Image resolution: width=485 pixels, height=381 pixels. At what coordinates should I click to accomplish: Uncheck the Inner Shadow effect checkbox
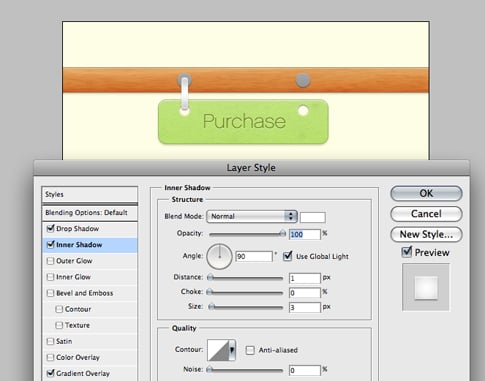click(50, 245)
